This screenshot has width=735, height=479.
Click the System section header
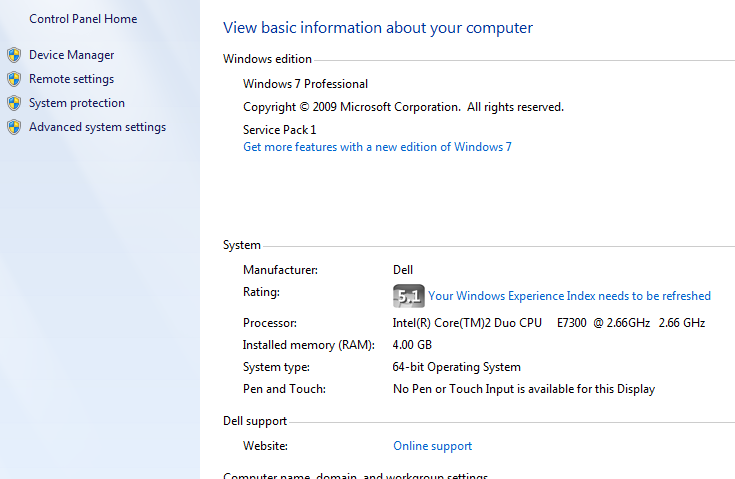[x=241, y=245]
